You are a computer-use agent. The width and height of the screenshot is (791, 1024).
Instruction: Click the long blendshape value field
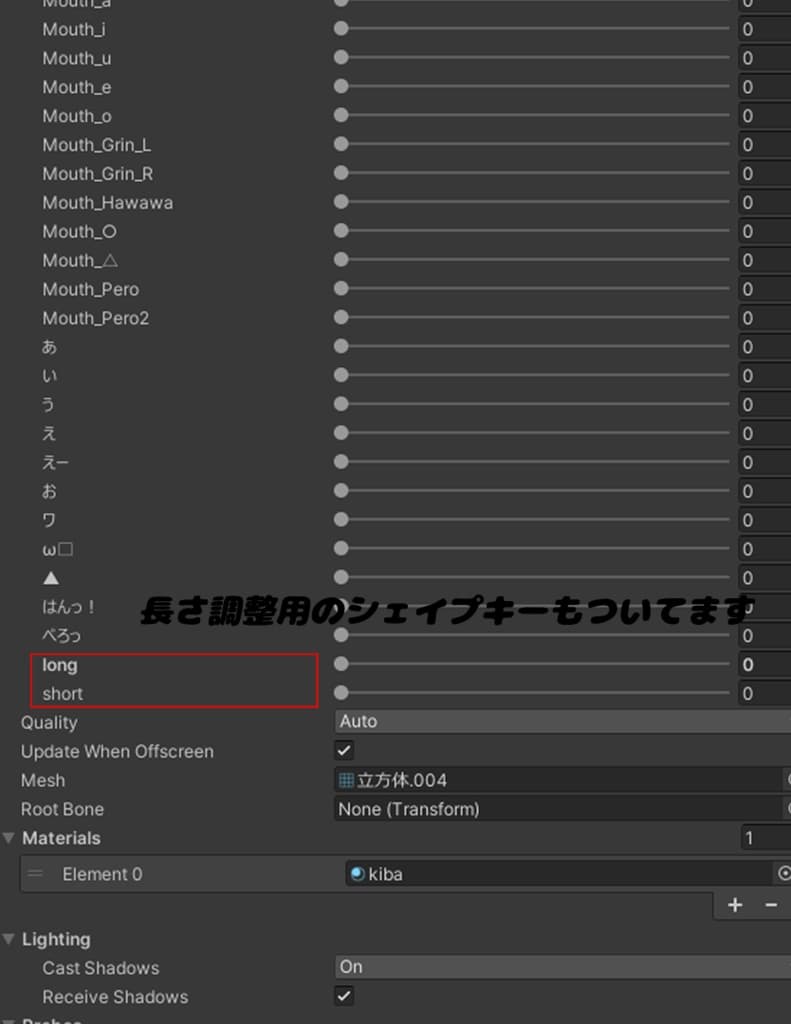(x=764, y=665)
